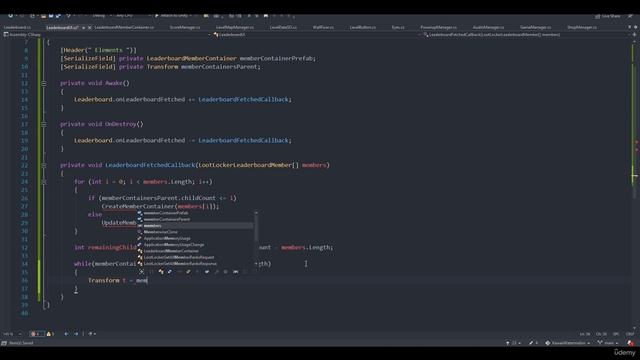The image size is (640, 360).
Task: Close the active LeaderboardUI.cs tab
Action: [x=89, y=27]
